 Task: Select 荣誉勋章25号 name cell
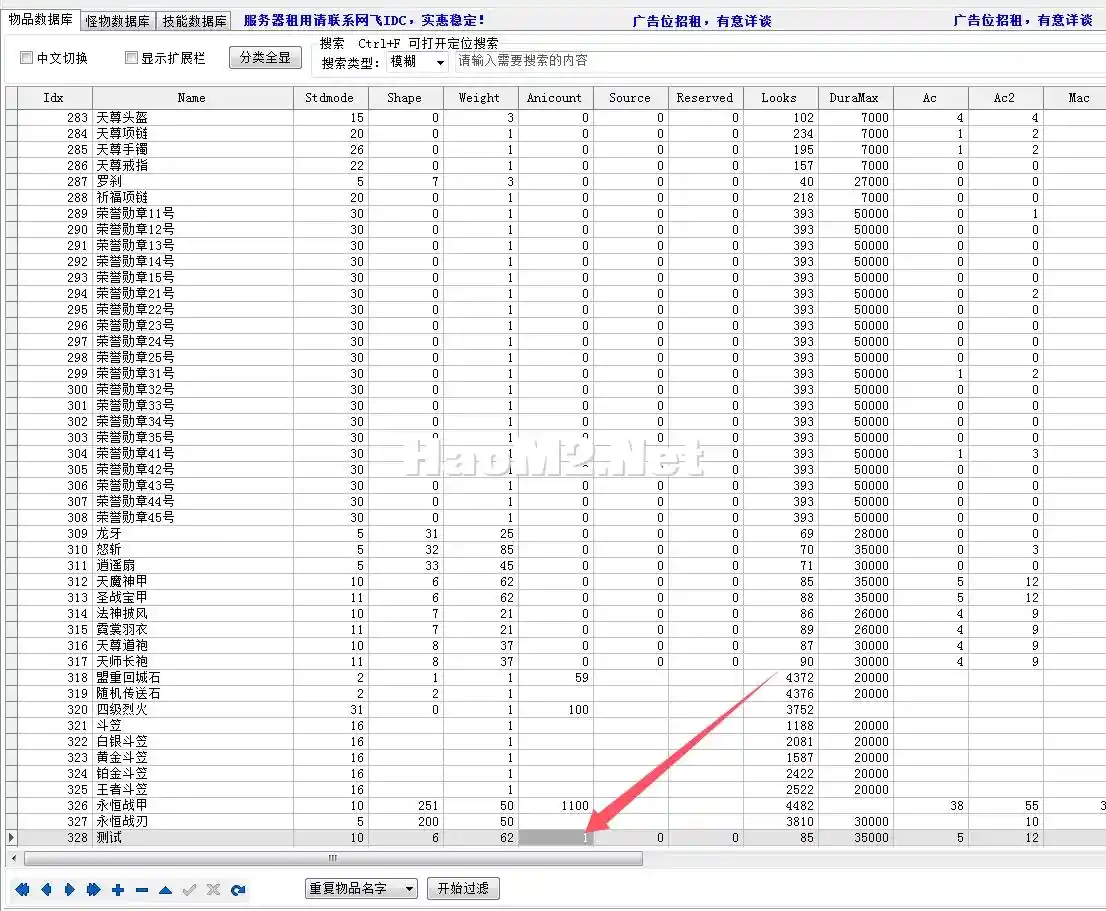(x=193, y=357)
